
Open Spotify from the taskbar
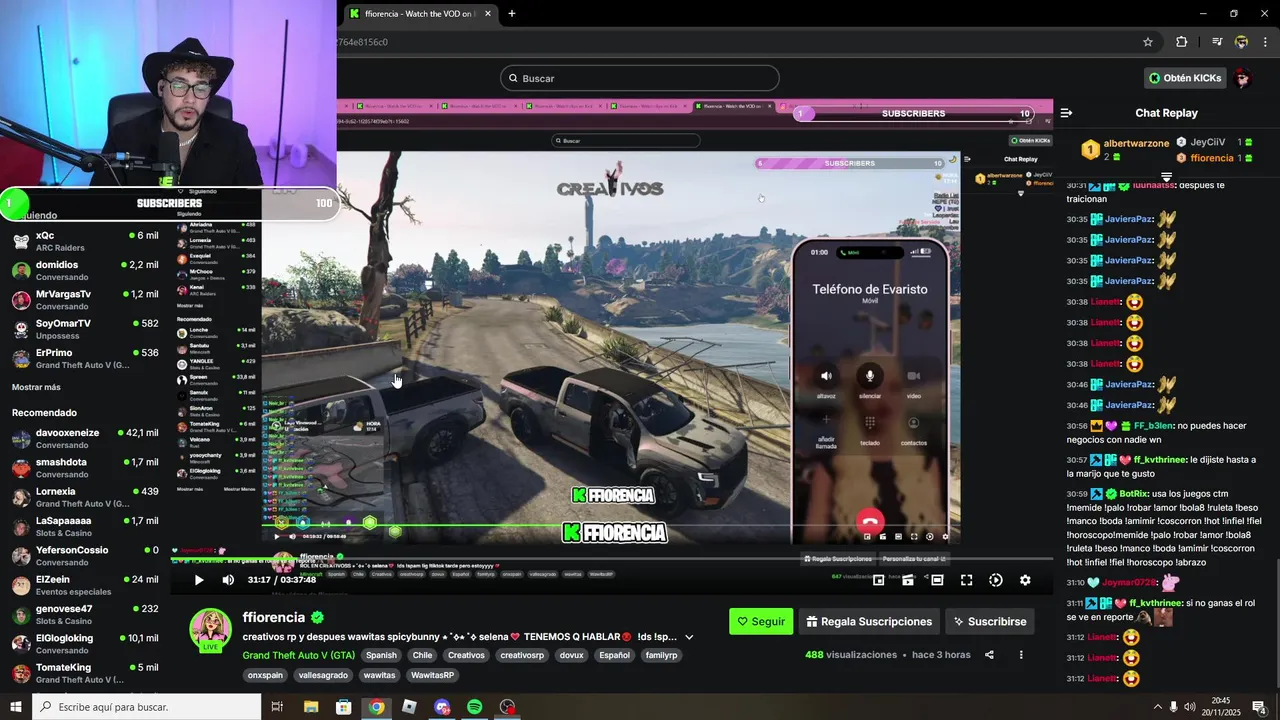pos(475,707)
